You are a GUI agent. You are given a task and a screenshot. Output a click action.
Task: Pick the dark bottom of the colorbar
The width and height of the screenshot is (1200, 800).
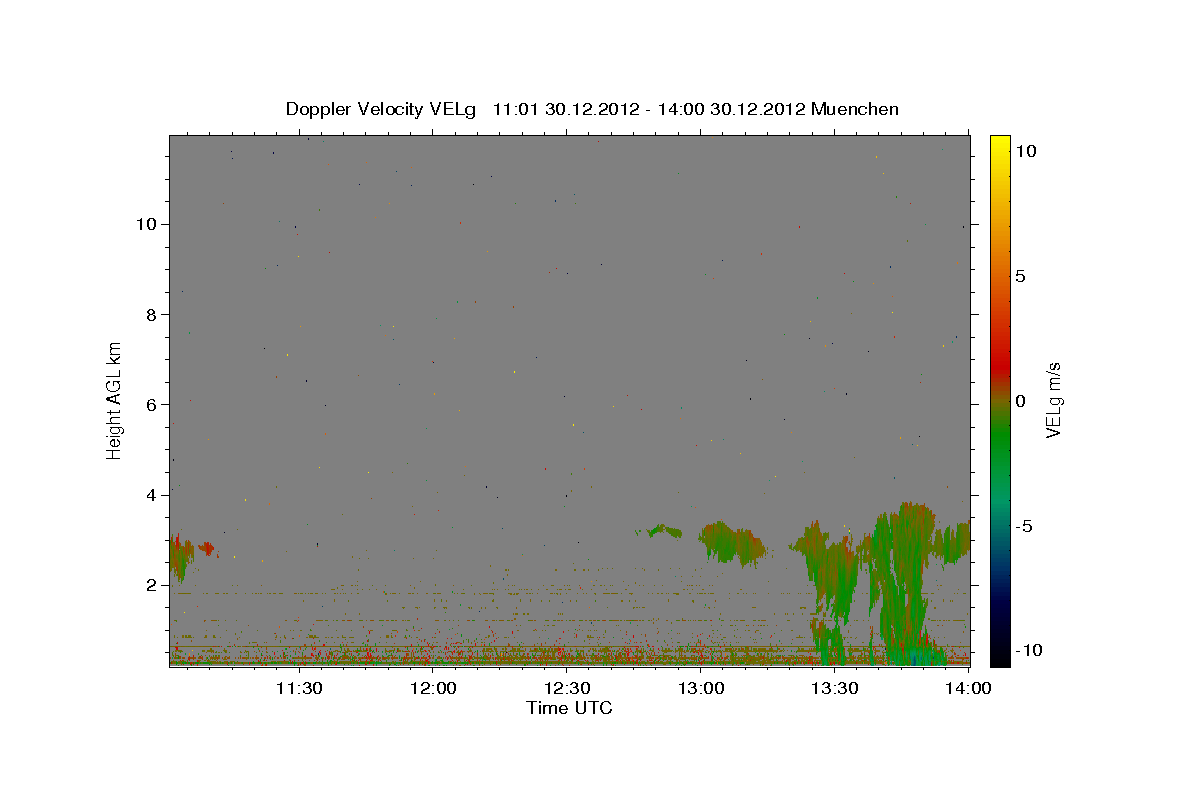tap(999, 645)
